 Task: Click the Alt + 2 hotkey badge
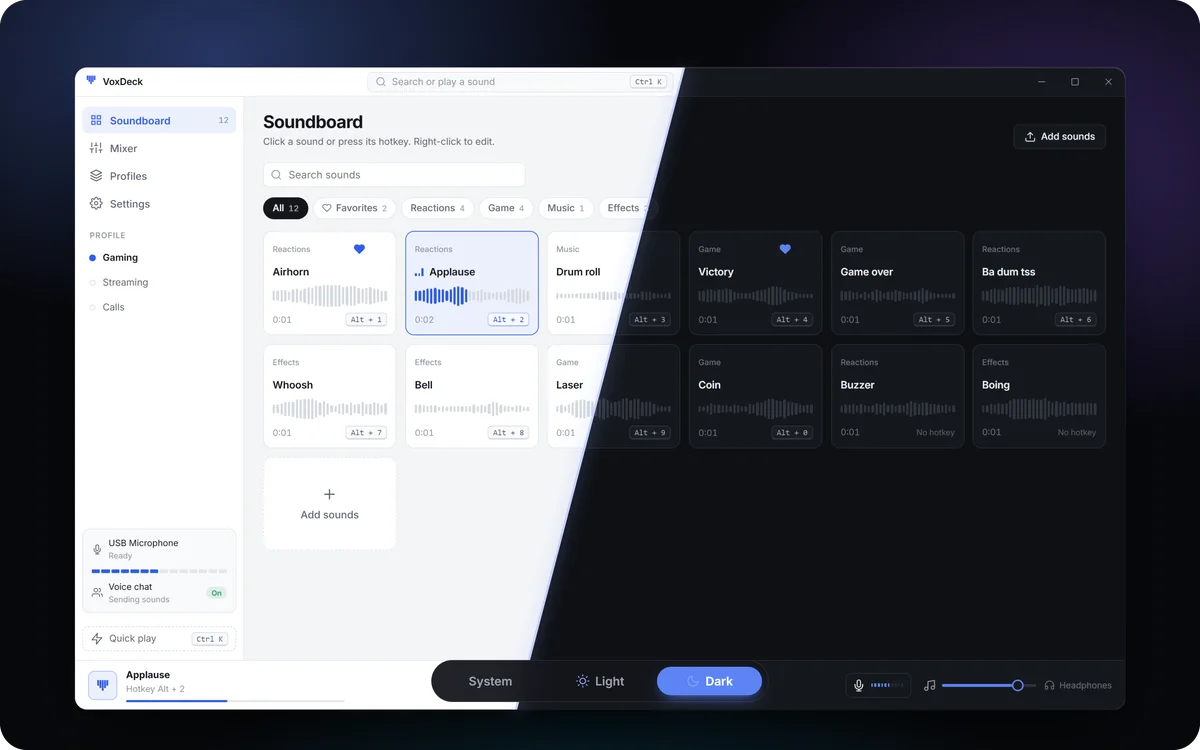[508, 320]
